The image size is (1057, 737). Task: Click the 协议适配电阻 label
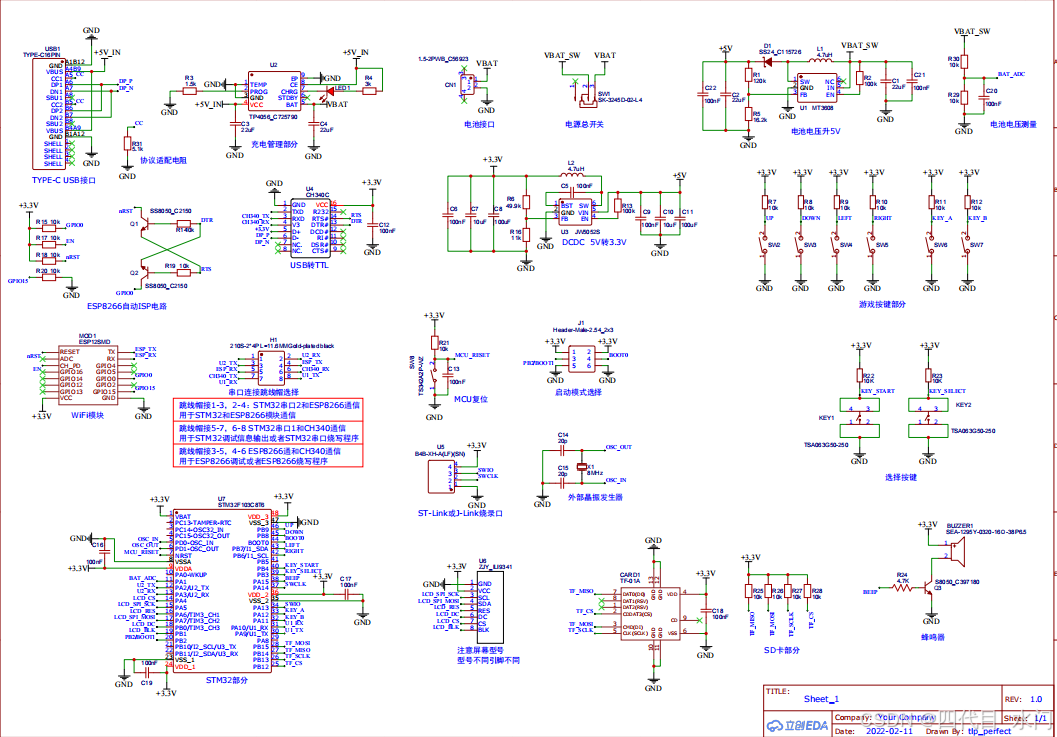pyautogui.click(x=163, y=160)
